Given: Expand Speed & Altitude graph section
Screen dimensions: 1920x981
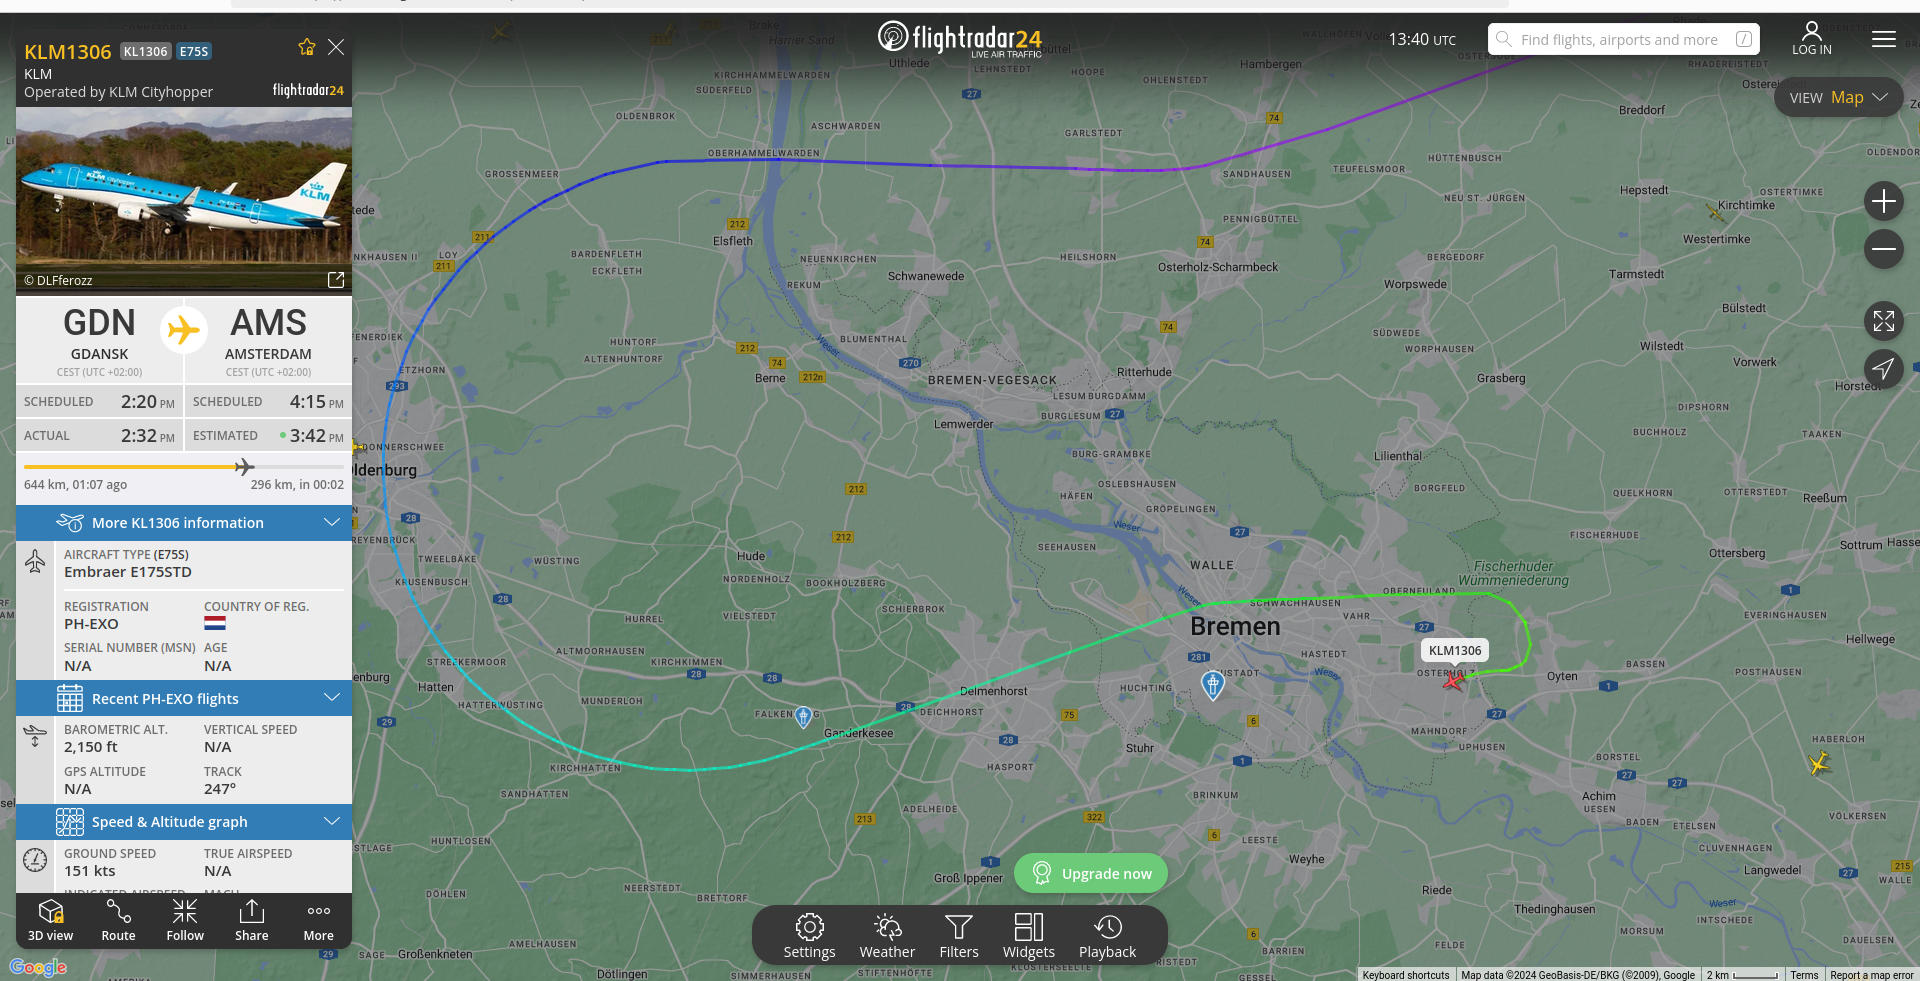Looking at the screenshot, I should [x=184, y=822].
